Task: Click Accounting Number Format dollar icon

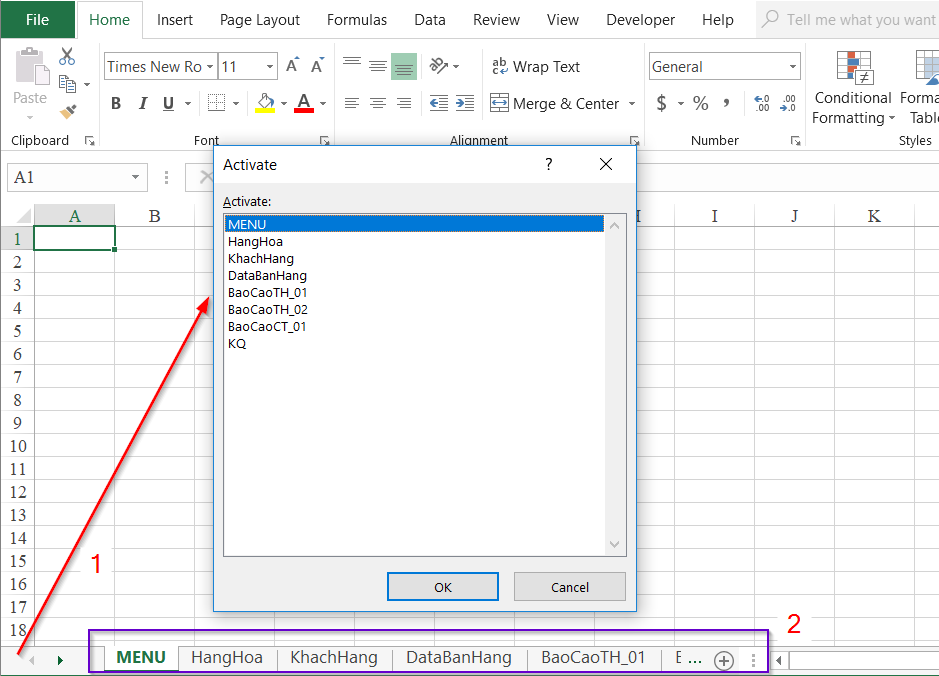Action: point(661,103)
